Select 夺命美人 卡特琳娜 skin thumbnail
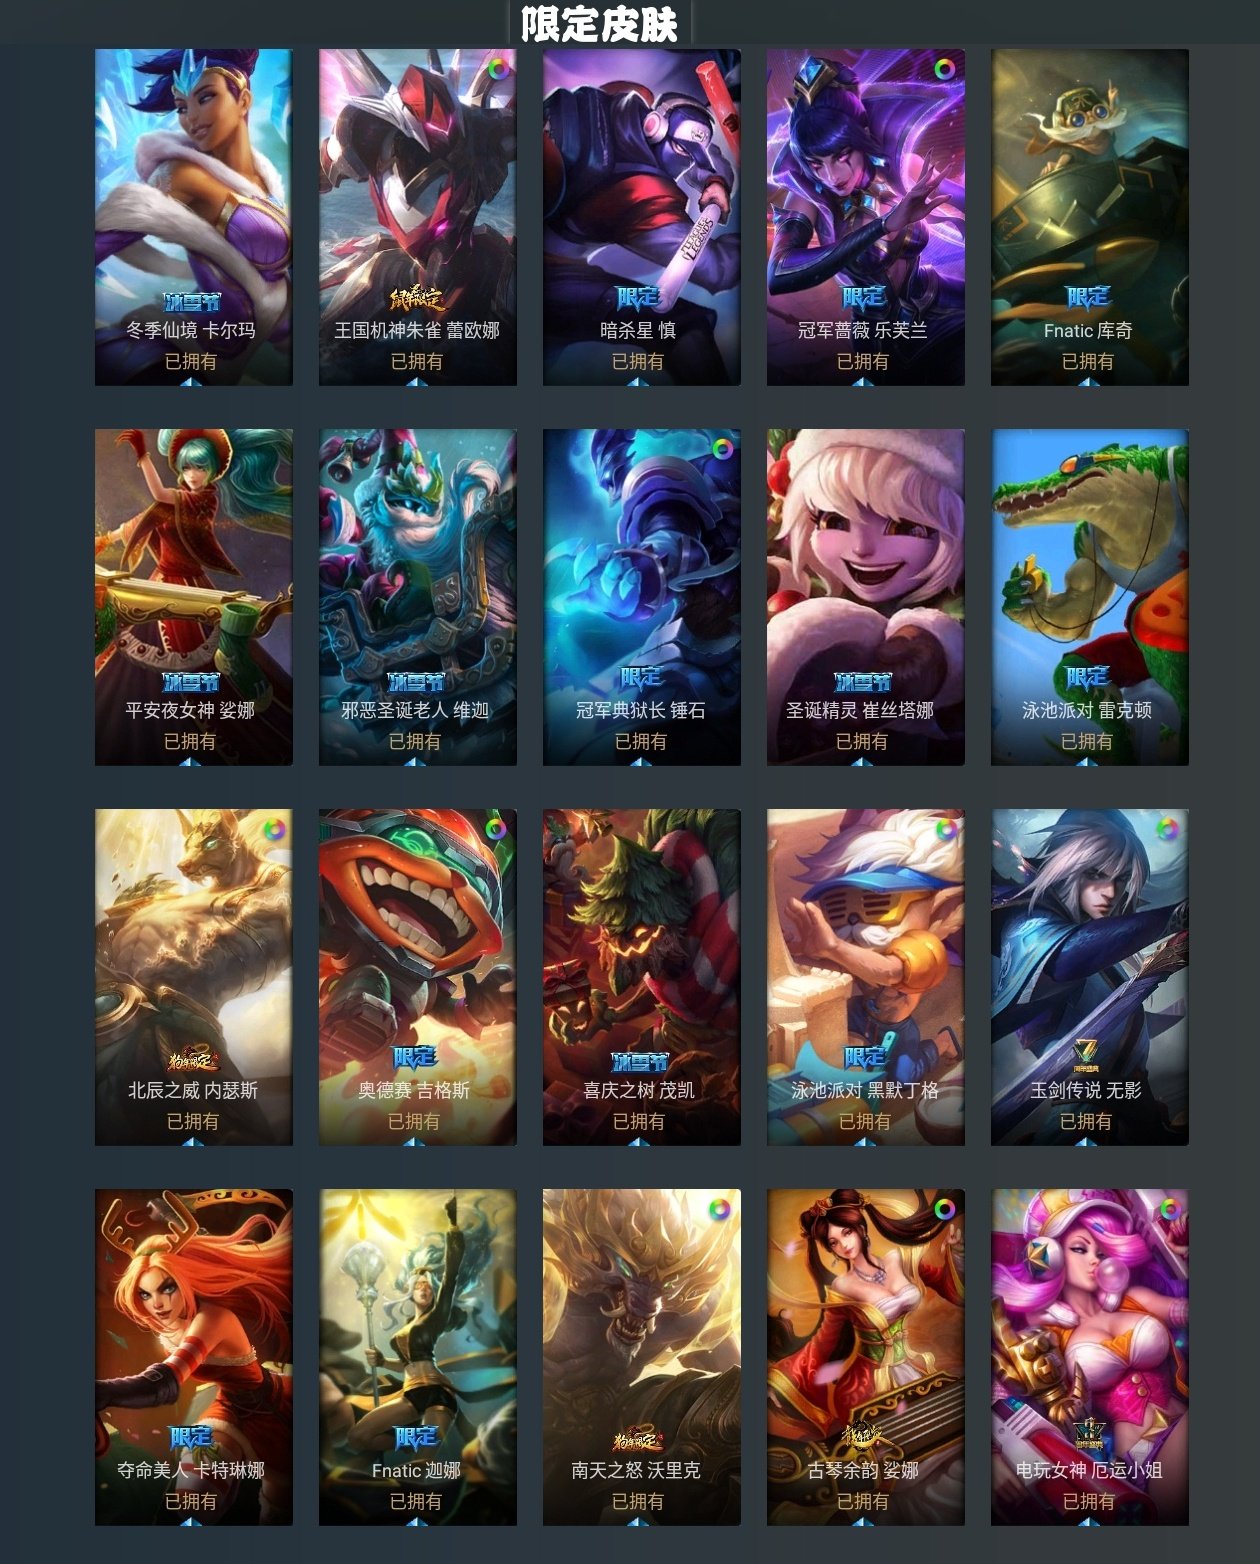The image size is (1260, 1564). 194,1357
